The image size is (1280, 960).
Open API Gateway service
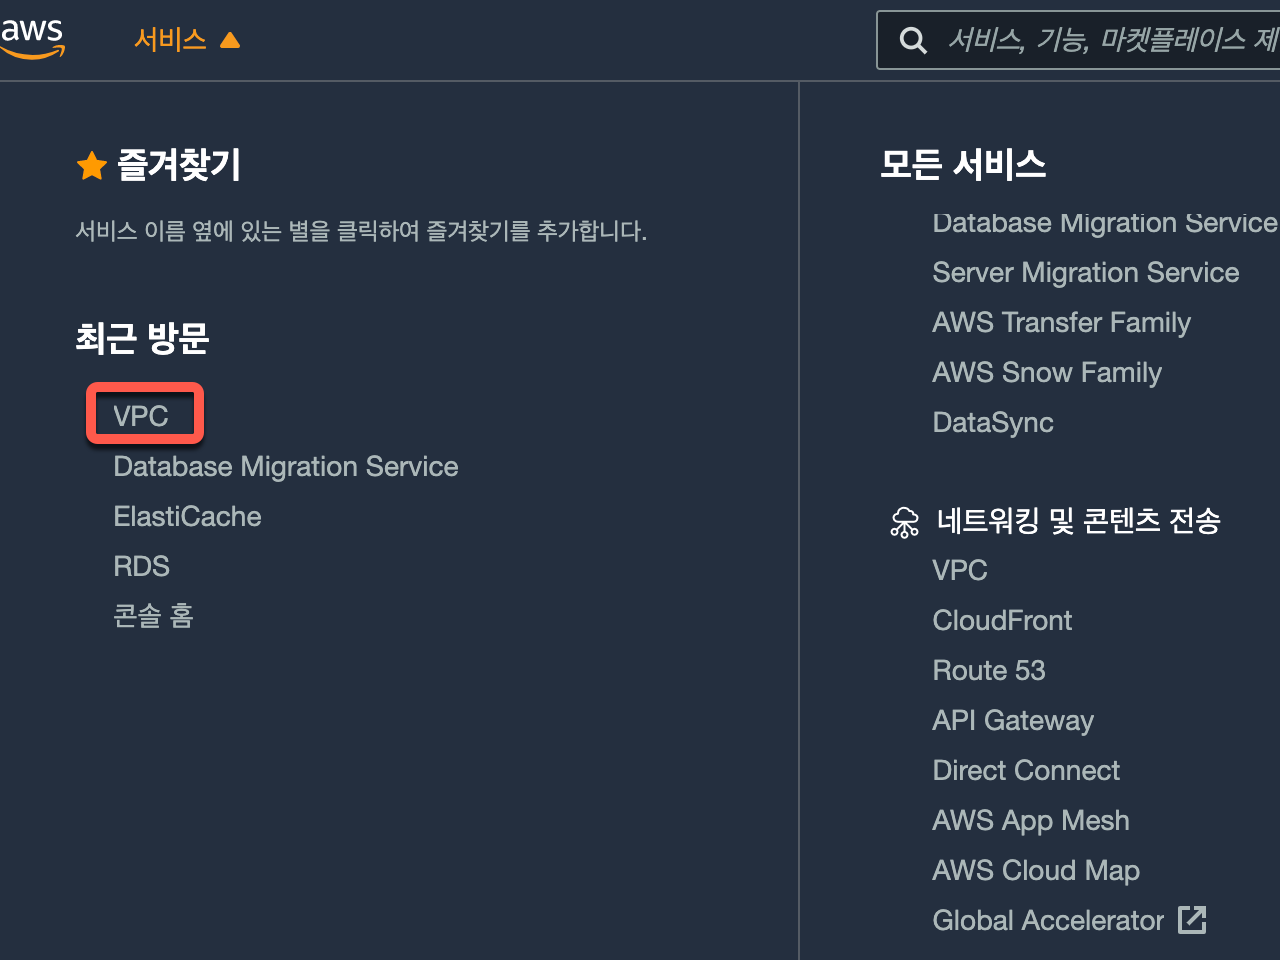[1013, 720]
